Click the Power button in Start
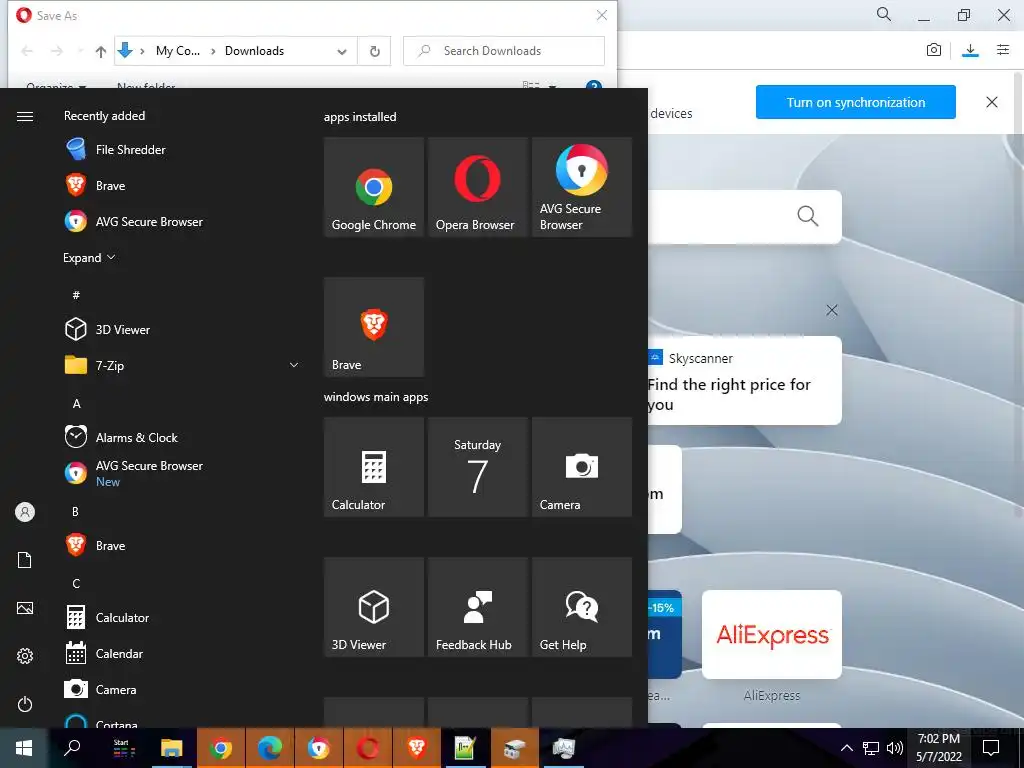The image size is (1024, 768). pyautogui.click(x=25, y=704)
